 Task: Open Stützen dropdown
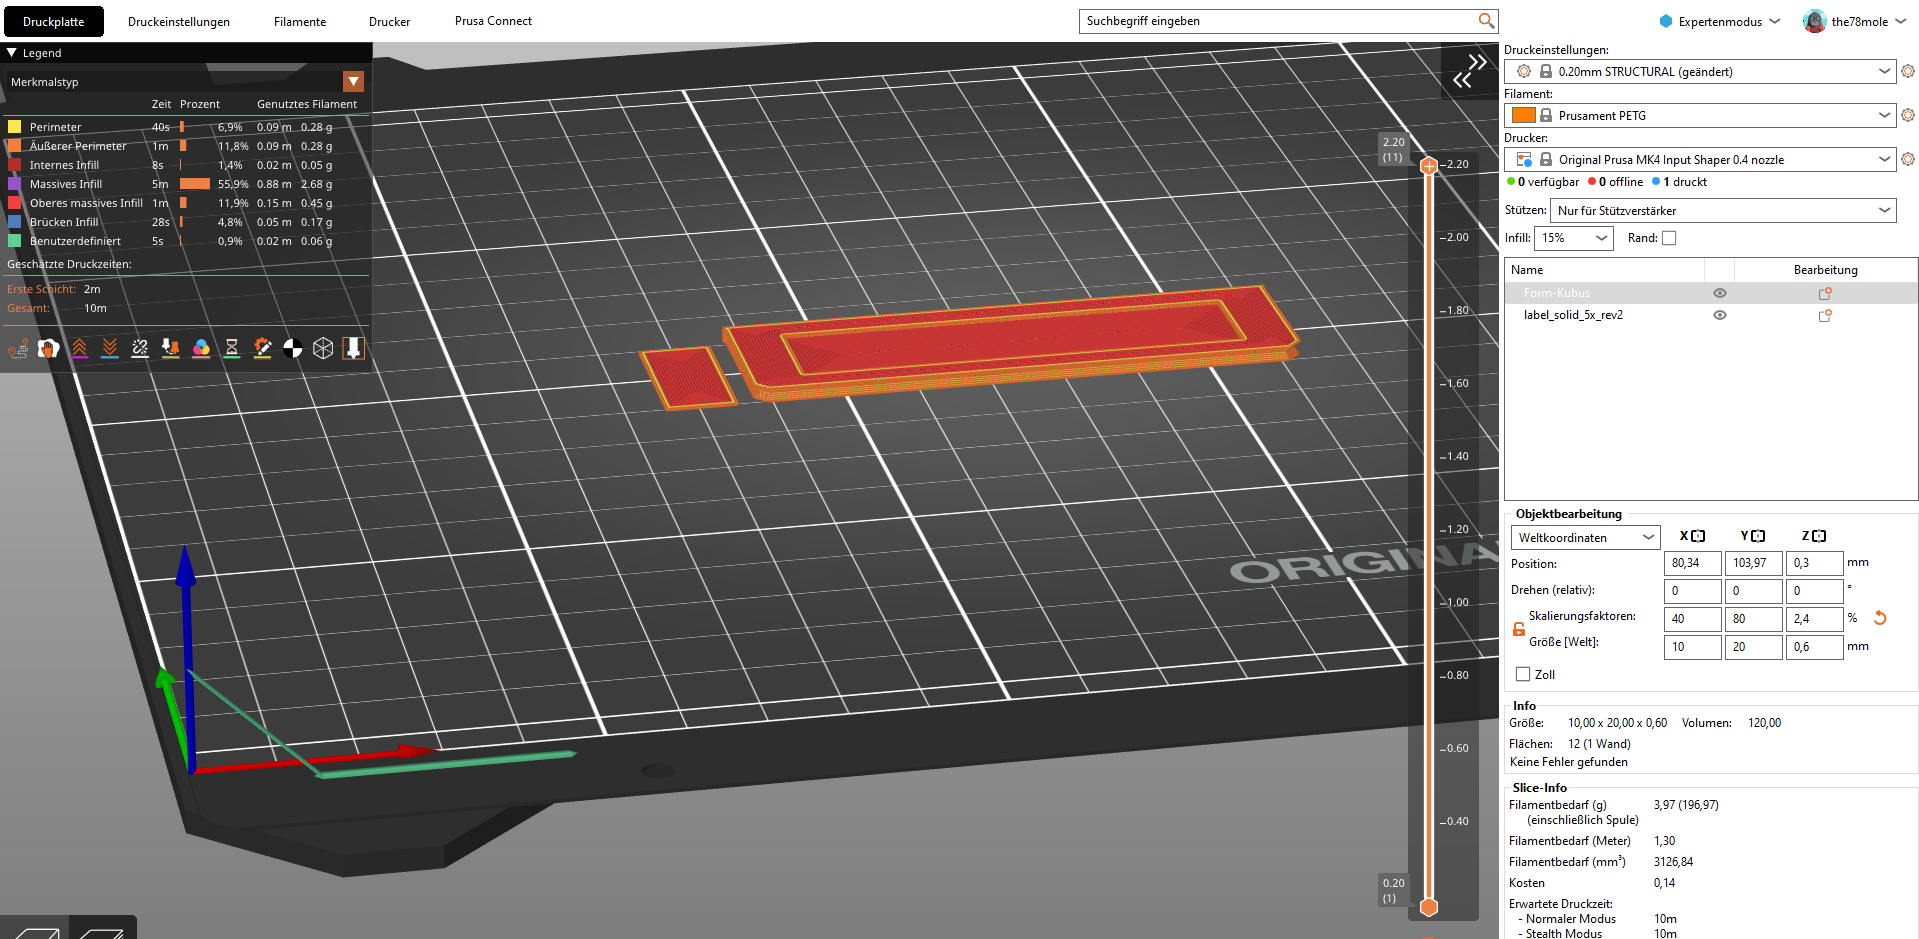(1723, 210)
